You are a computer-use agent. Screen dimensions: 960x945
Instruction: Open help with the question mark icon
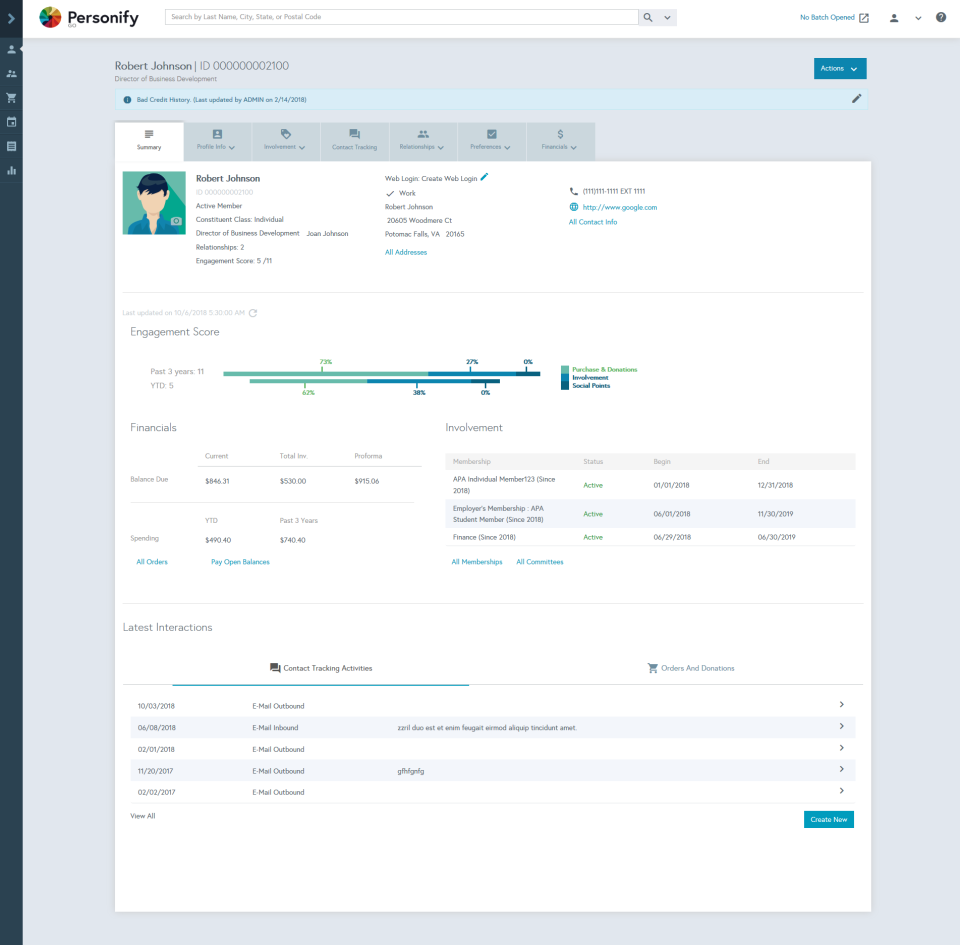coord(939,17)
